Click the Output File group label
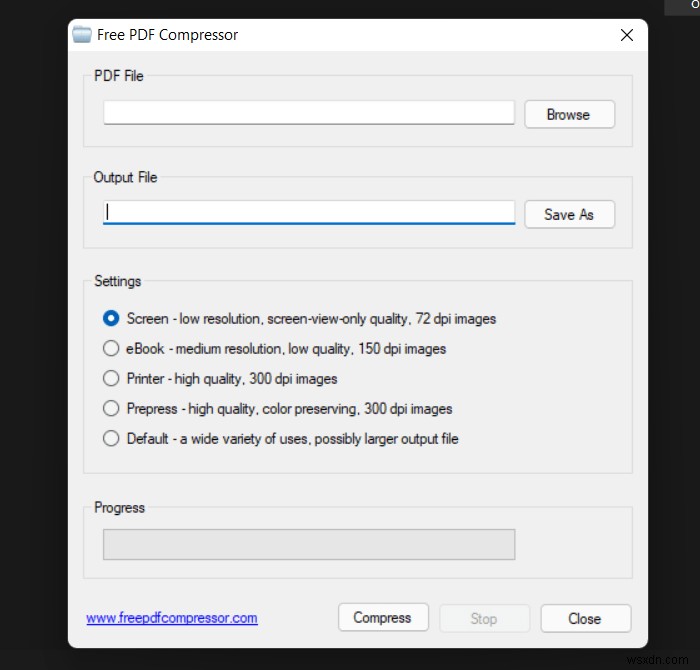Screen dimensions: 700x670 [125, 177]
